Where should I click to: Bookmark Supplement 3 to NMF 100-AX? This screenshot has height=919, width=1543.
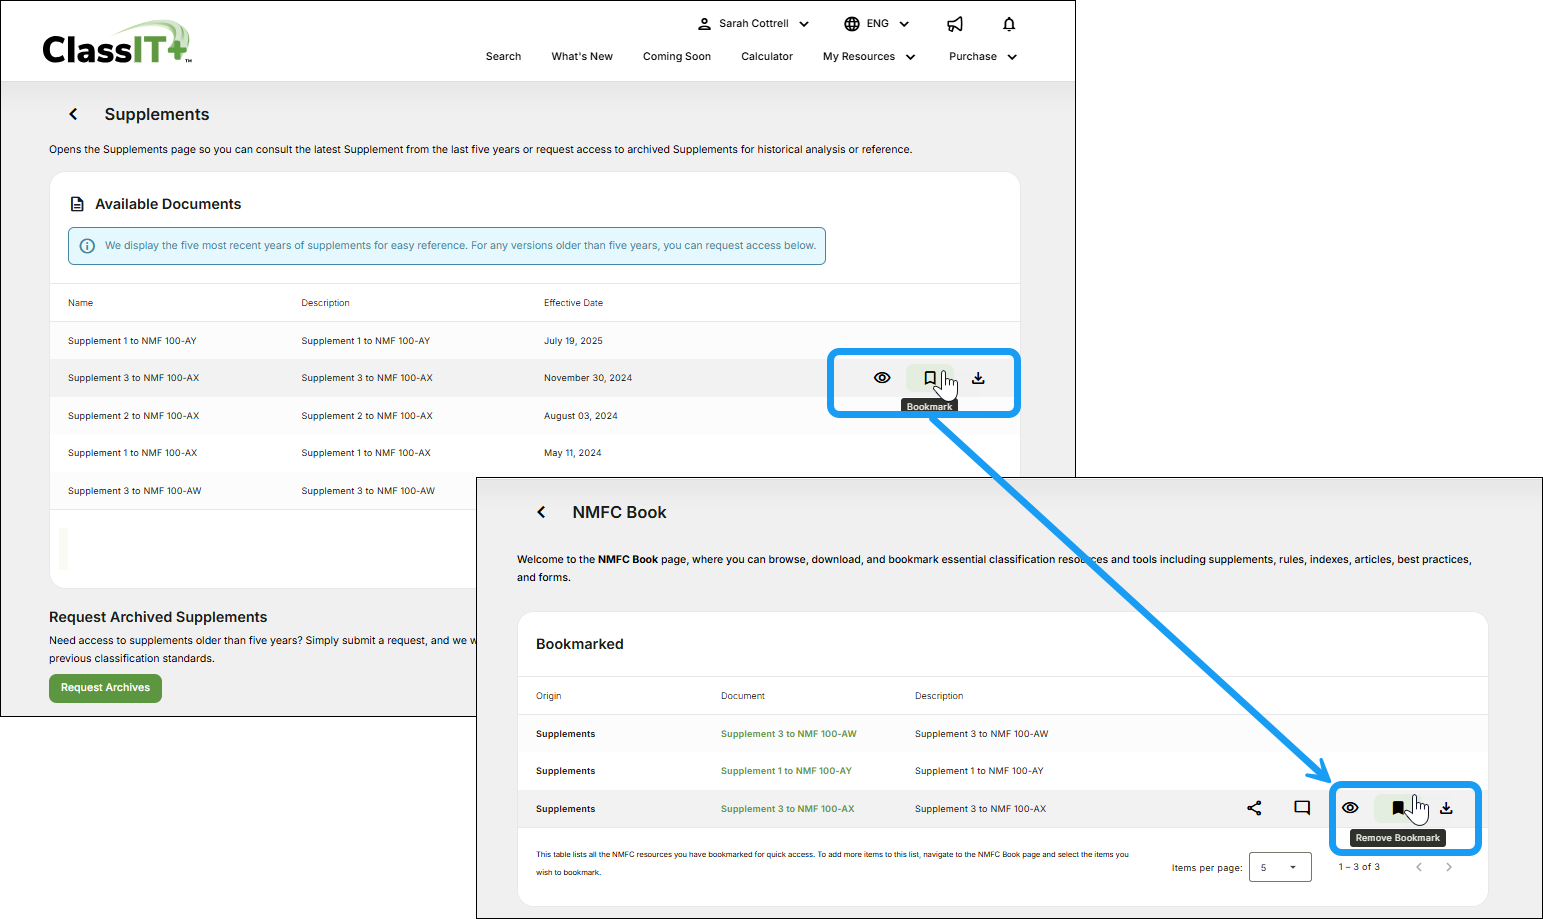click(x=929, y=378)
